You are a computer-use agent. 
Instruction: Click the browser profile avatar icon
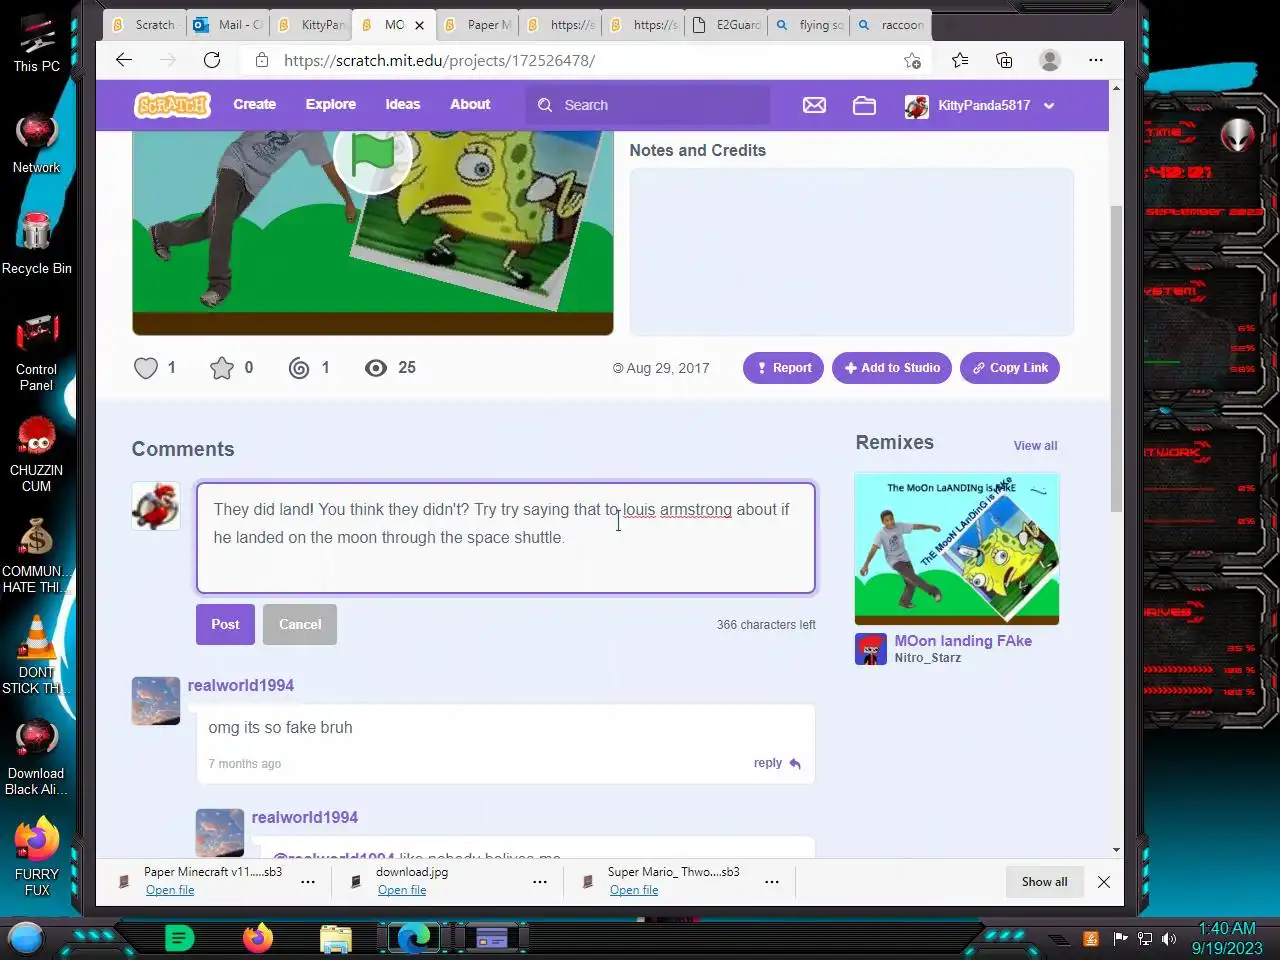1050,60
